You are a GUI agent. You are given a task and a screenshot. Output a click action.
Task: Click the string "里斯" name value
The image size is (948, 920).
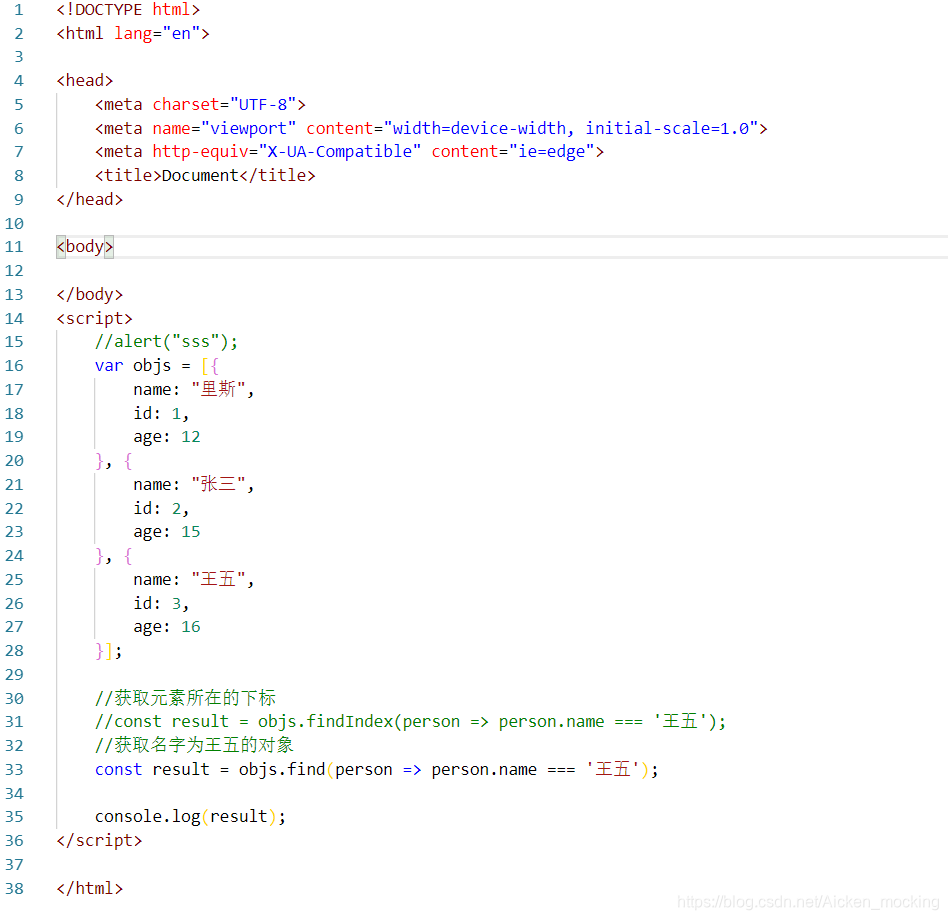(218, 389)
